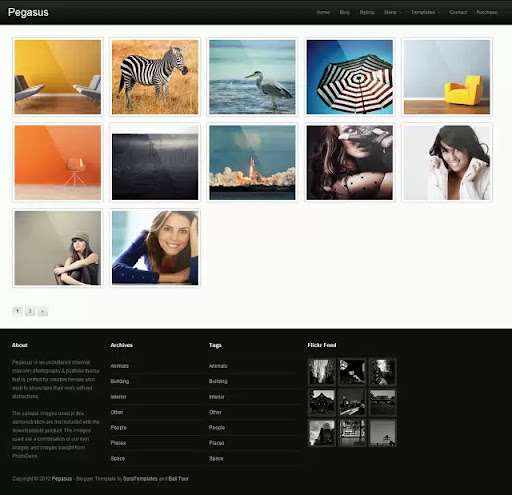The width and height of the screenshot is (512, 495).
Task: Go to pagination page 2
Action: tap(30, 311)
